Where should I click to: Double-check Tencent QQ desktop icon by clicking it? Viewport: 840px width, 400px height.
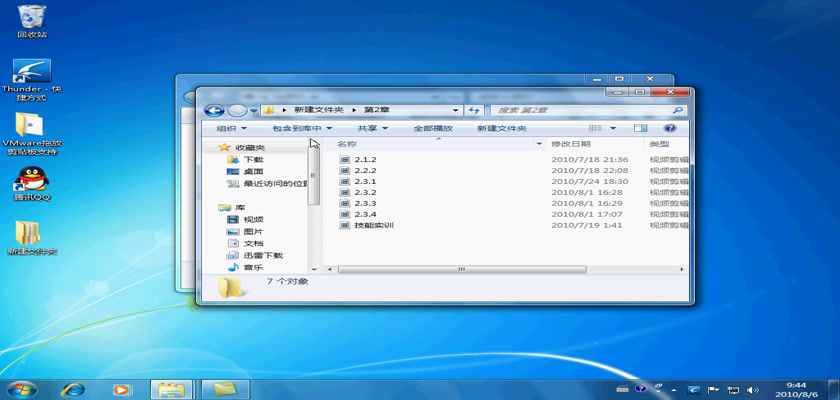coord(30,183)
